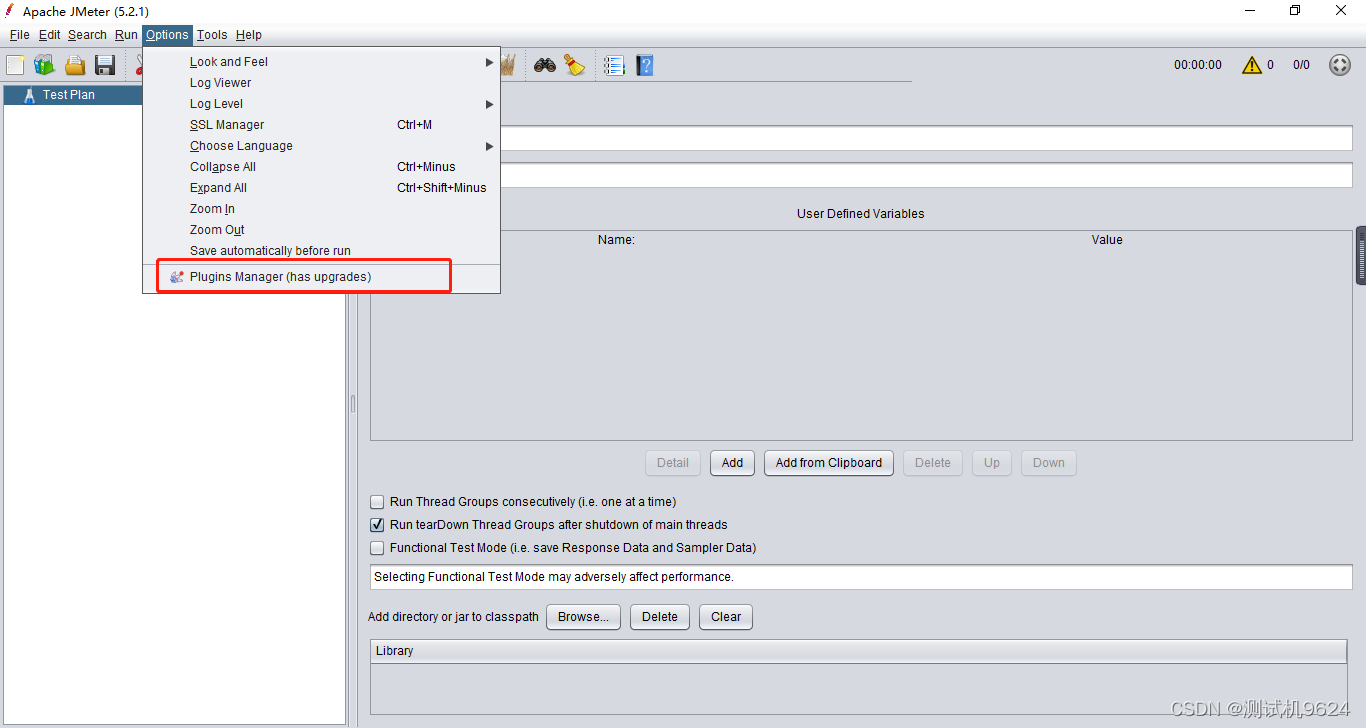
Task: Open Plugins Manager (has upgrades)
Action: (x=321, y=277)
